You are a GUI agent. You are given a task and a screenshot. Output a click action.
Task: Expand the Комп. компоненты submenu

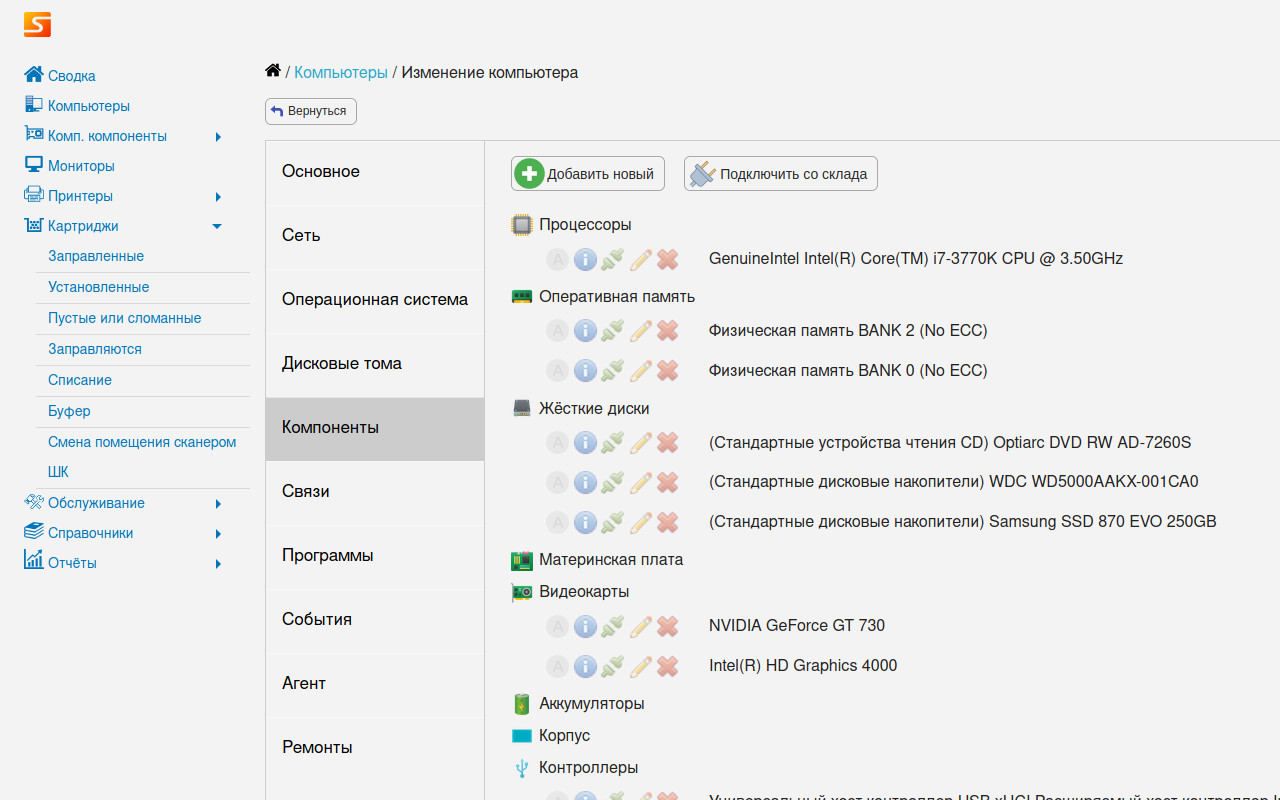click(218, 136)
